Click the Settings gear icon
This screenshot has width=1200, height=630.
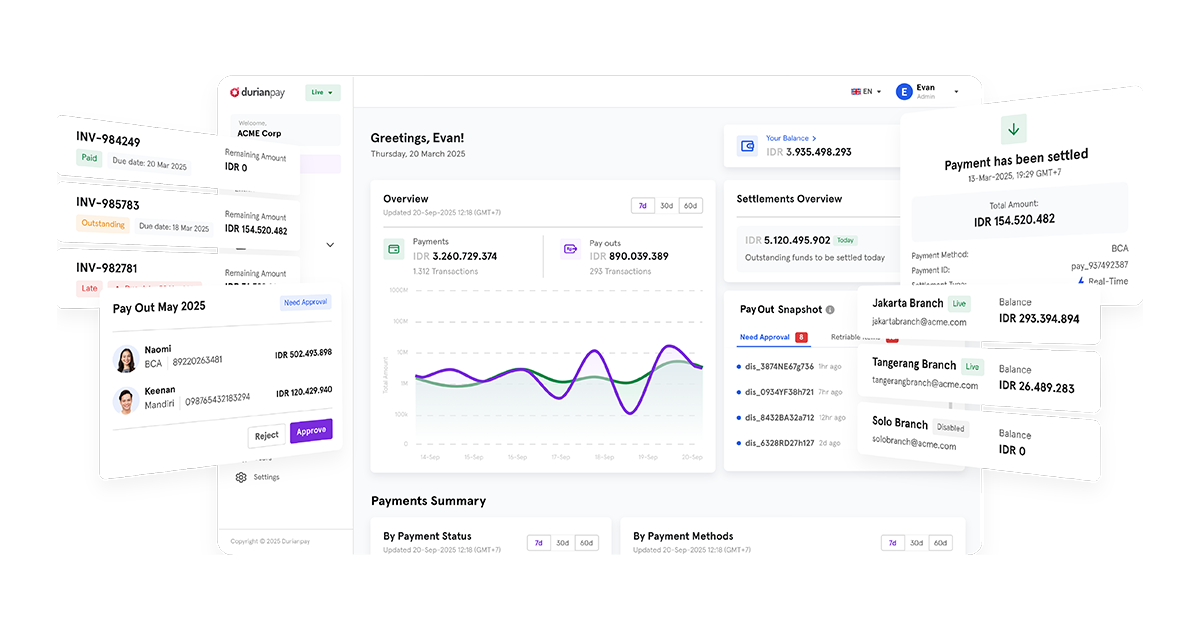coord(241,477)
